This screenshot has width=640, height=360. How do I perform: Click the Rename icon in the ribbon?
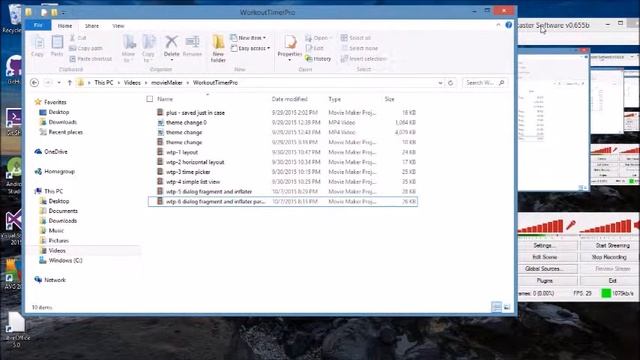pos(192,45)
